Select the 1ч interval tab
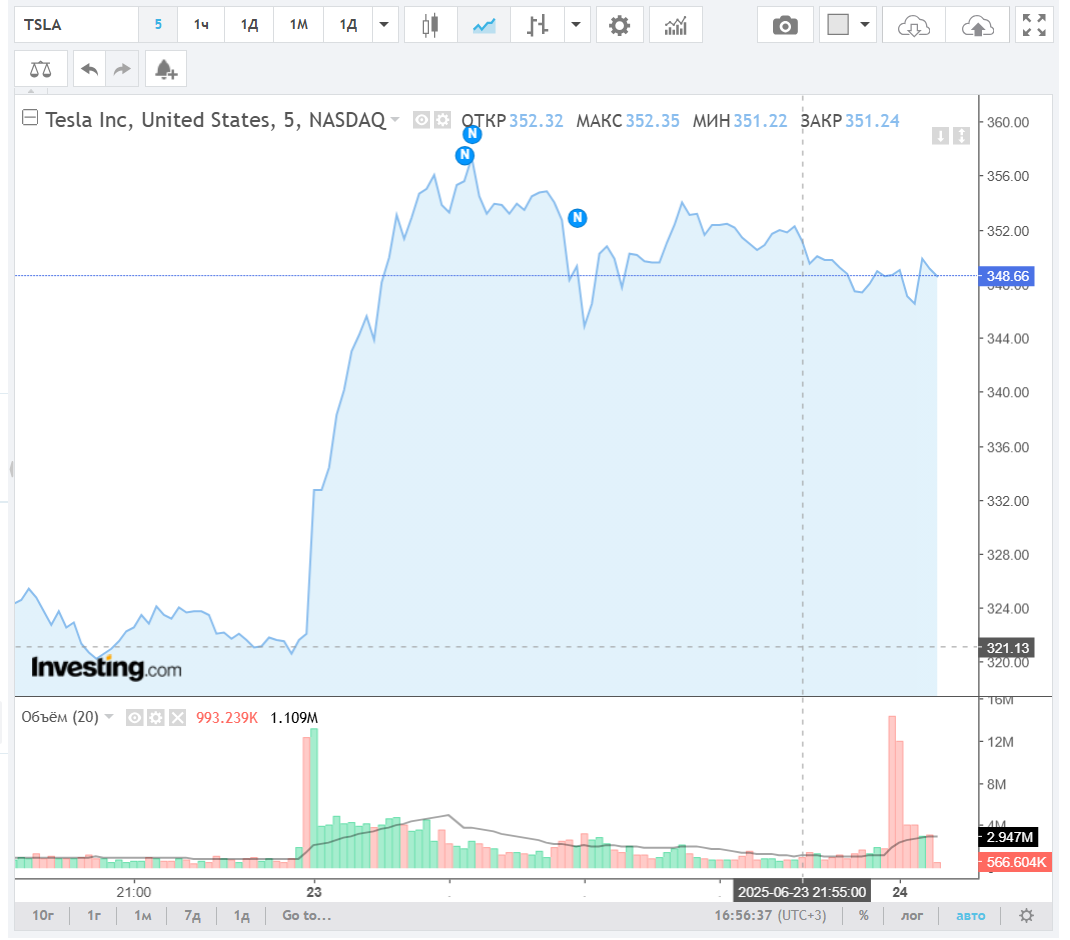Screen dimensions: 1070x940 click(x=202, y=25)
